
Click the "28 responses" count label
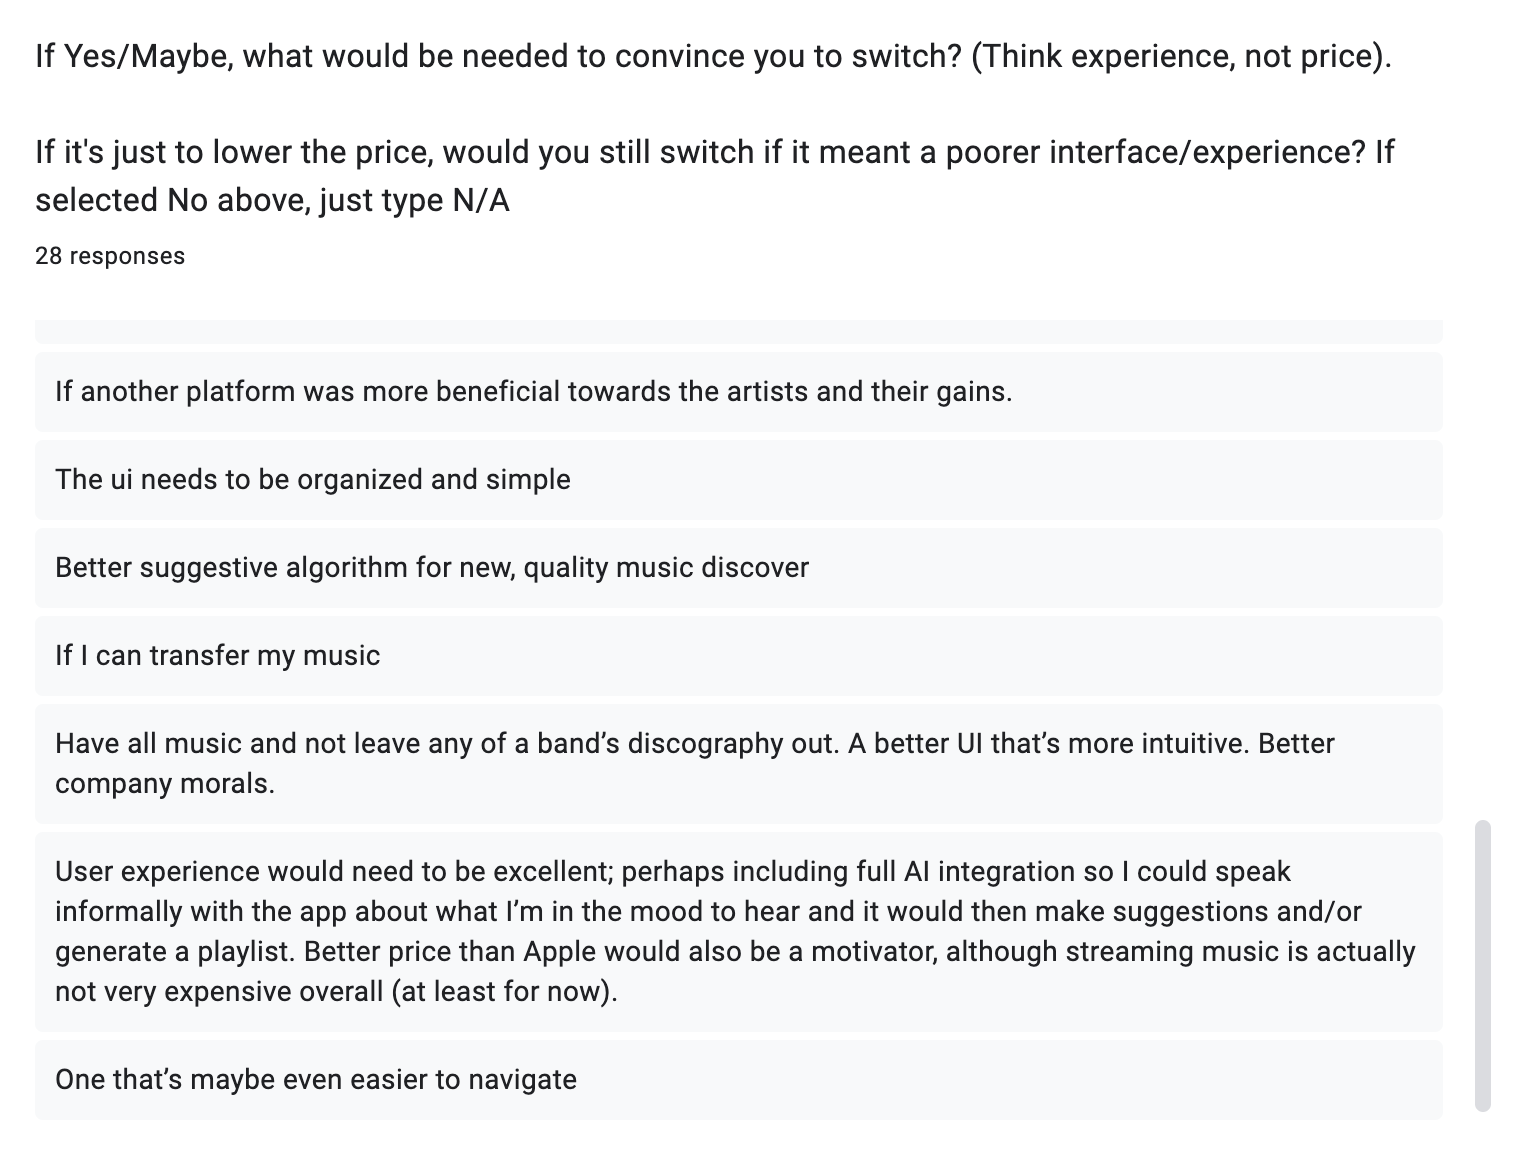(110, 256)
